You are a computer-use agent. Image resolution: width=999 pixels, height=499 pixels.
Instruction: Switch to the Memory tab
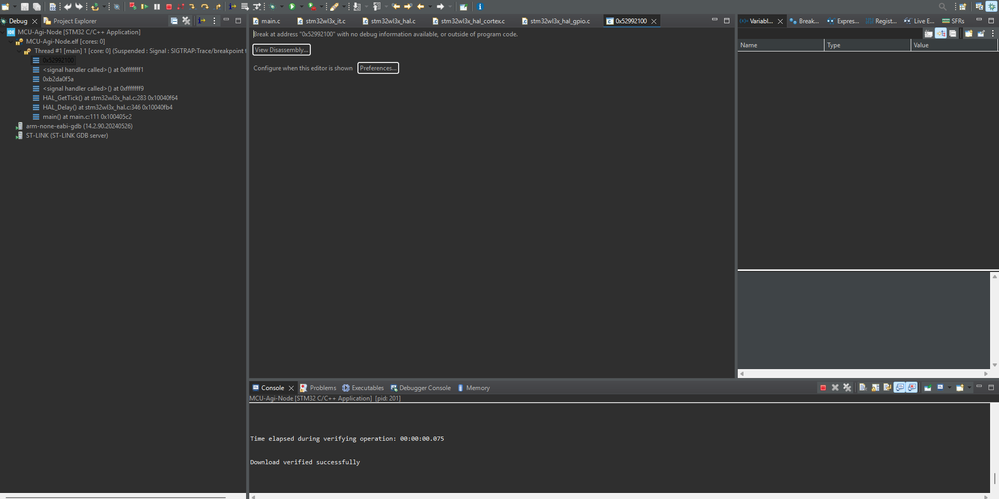(473, 387)
